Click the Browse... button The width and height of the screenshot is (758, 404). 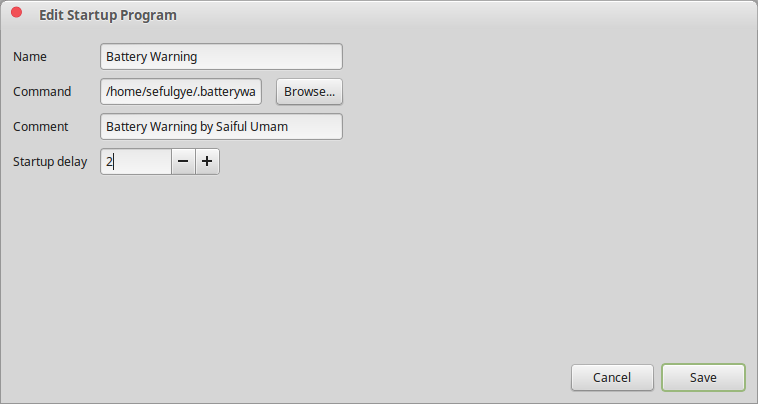click(309, 92)
